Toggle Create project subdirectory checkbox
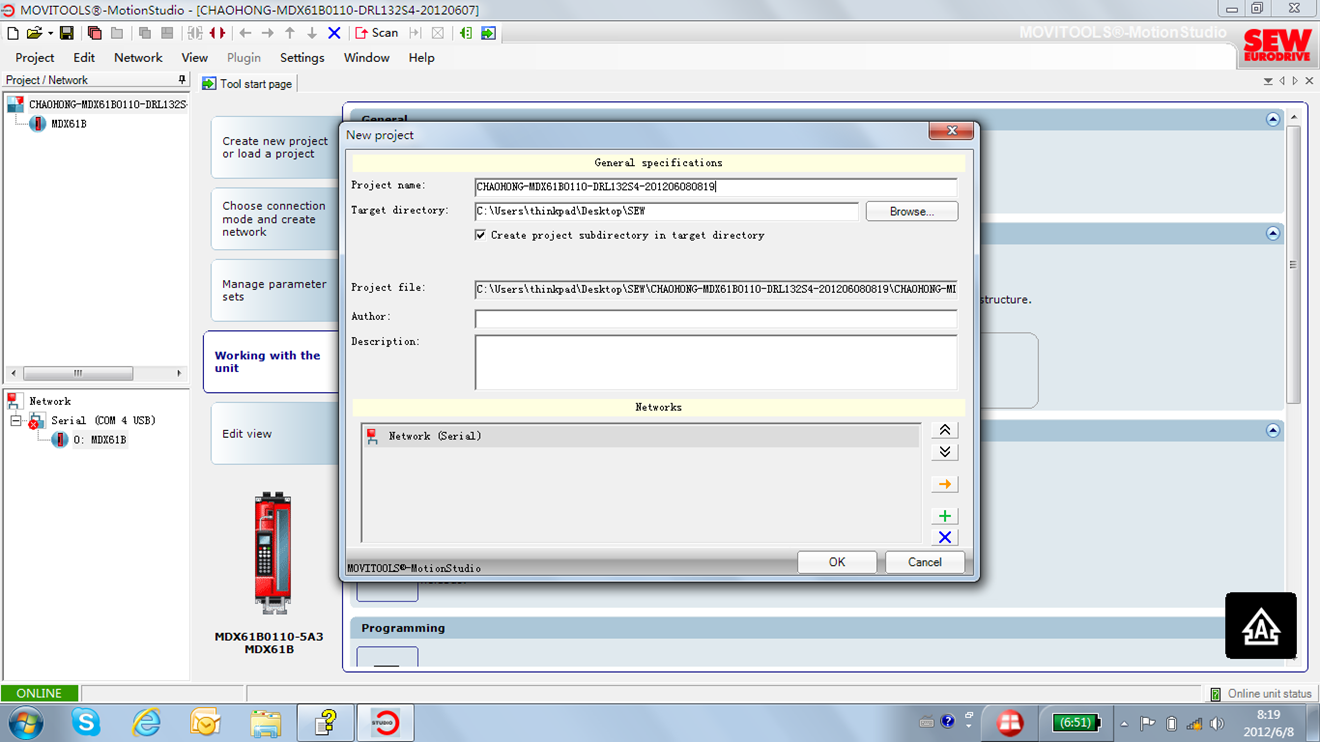 click(x=481, y=235)
